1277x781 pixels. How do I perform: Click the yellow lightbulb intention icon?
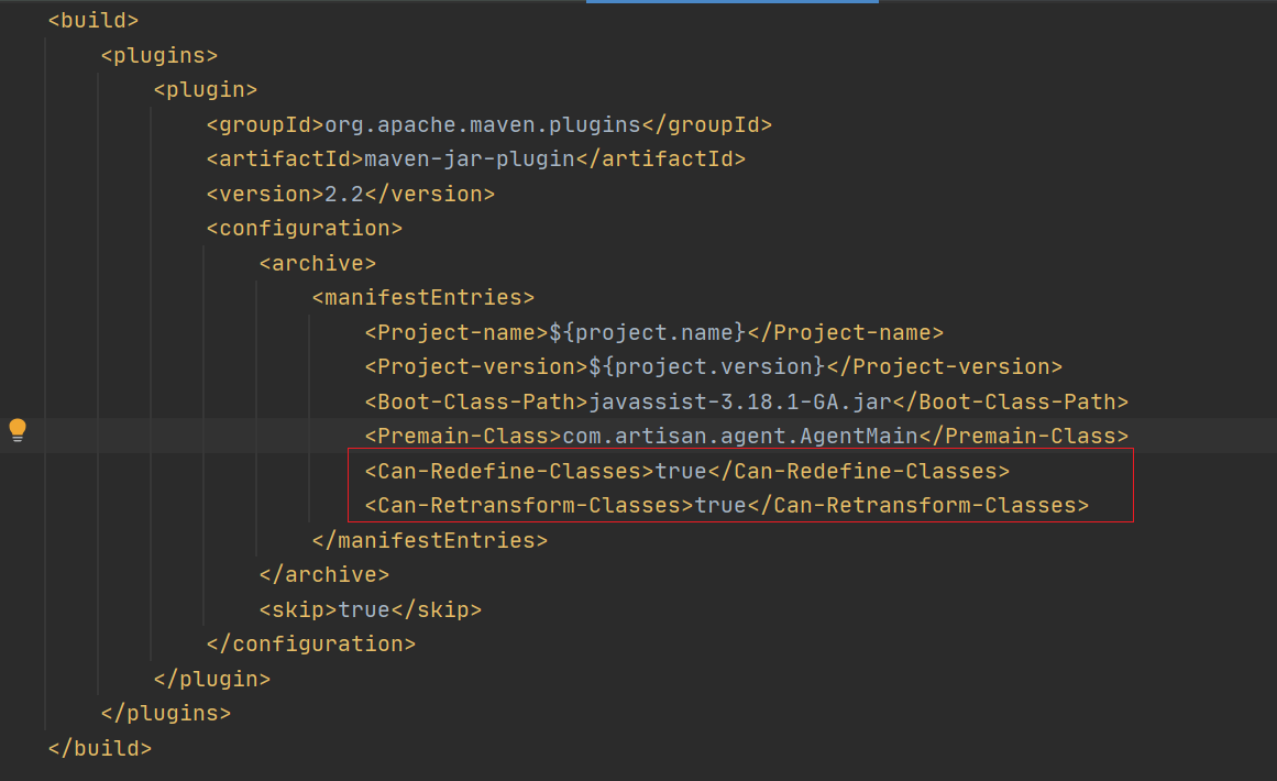pos(17,430)
